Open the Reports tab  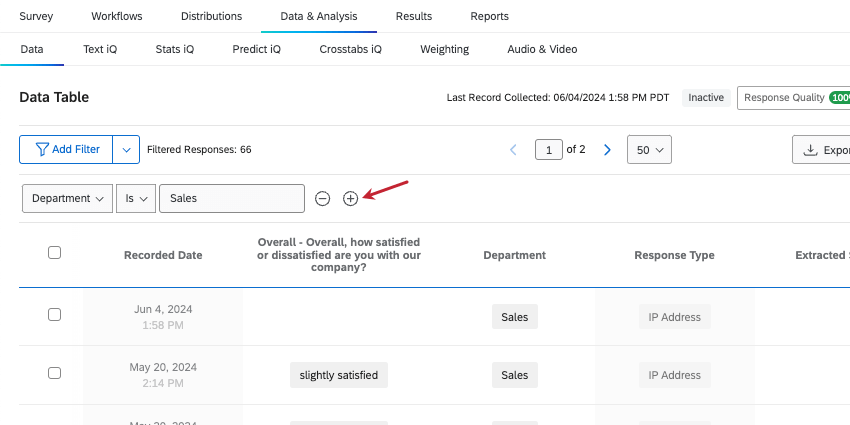tap(490, 16)
